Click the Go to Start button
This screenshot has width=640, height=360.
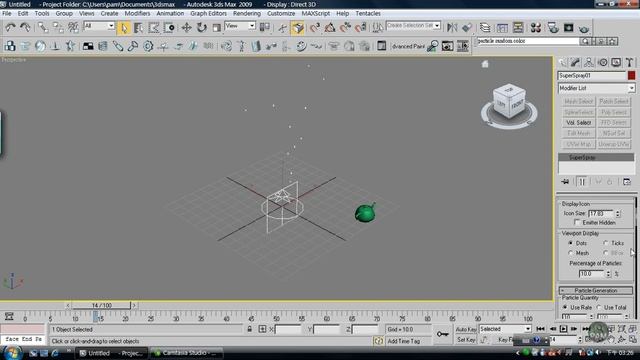pyautogui.click(x=540, y=329)
